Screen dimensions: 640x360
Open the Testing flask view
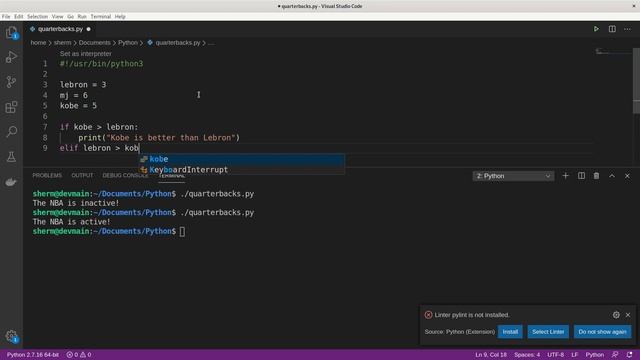click(x=11, y=157)
